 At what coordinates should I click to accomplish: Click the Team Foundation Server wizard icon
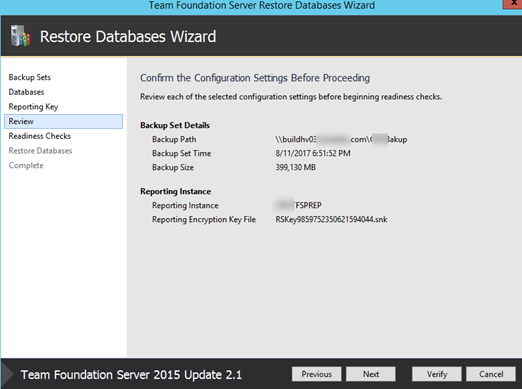tap(20, 36)
